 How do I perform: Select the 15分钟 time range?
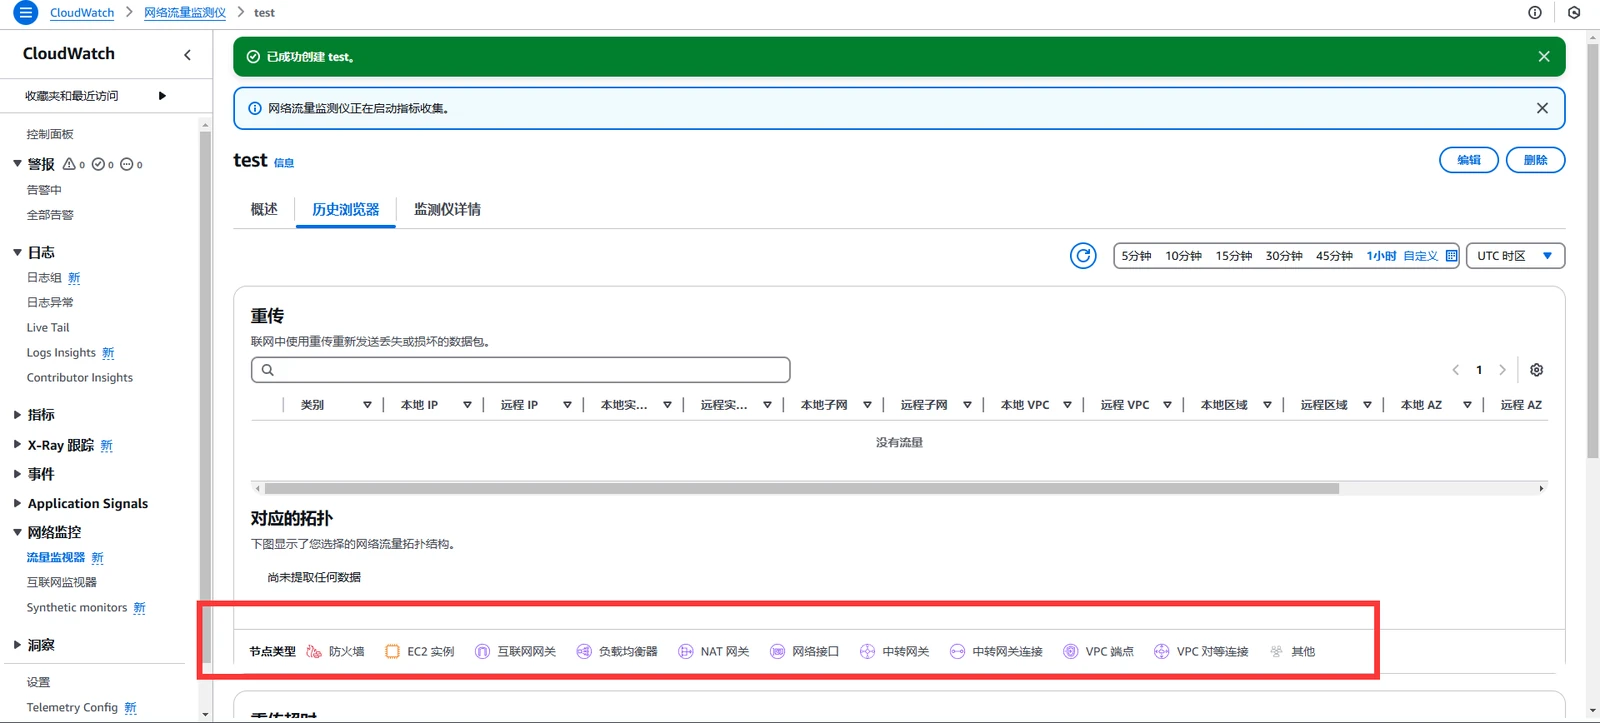coord(1234,256)
